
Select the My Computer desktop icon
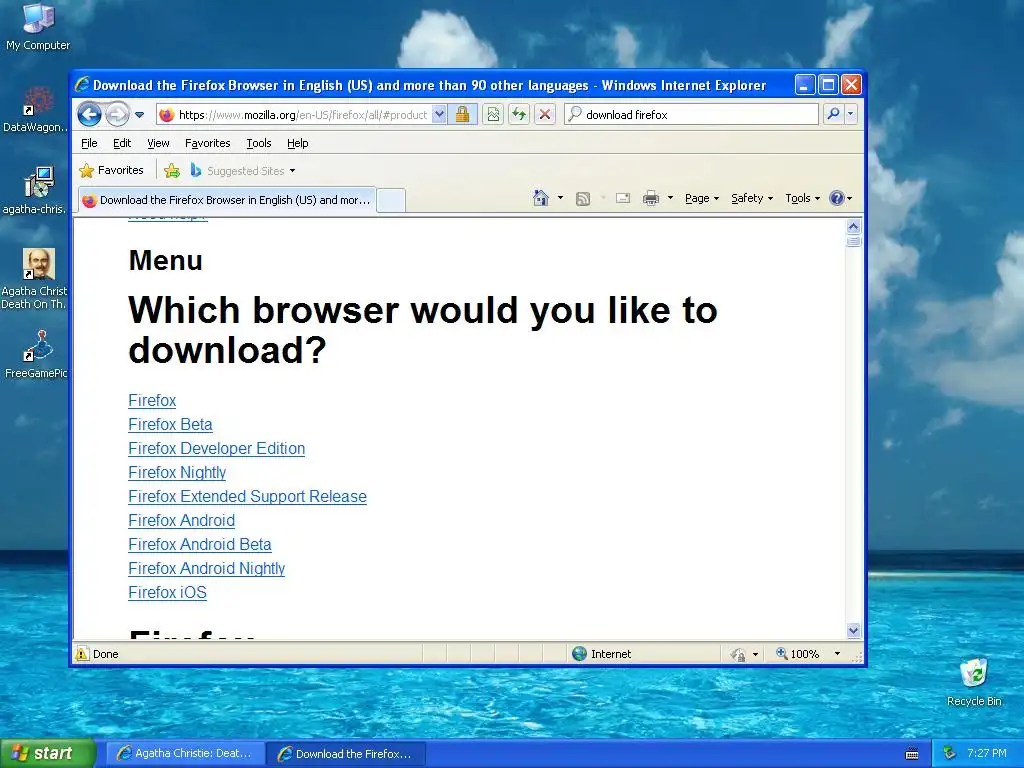click(x=38, y=27)
